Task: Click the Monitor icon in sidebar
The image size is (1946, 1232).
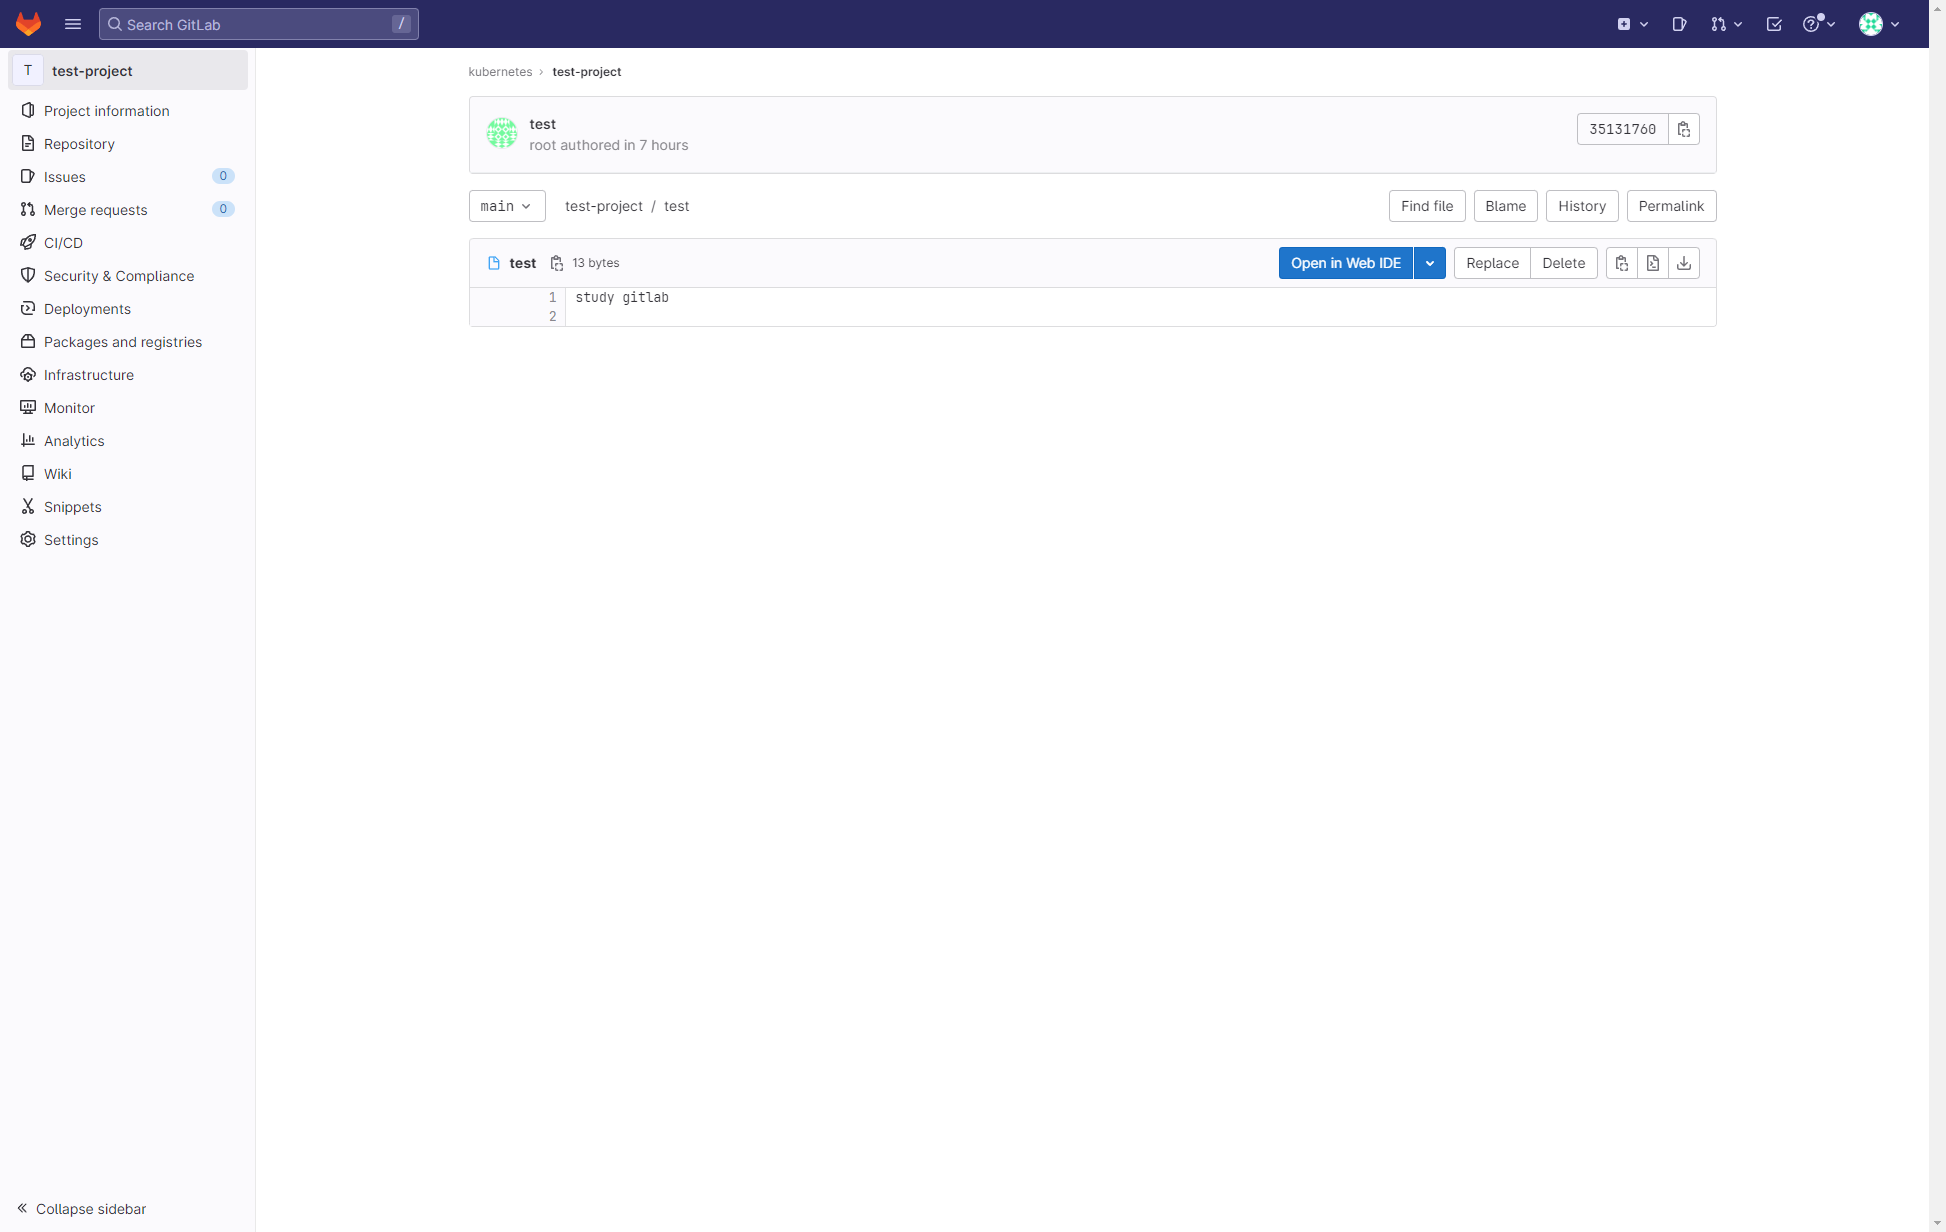Action: 28,408
